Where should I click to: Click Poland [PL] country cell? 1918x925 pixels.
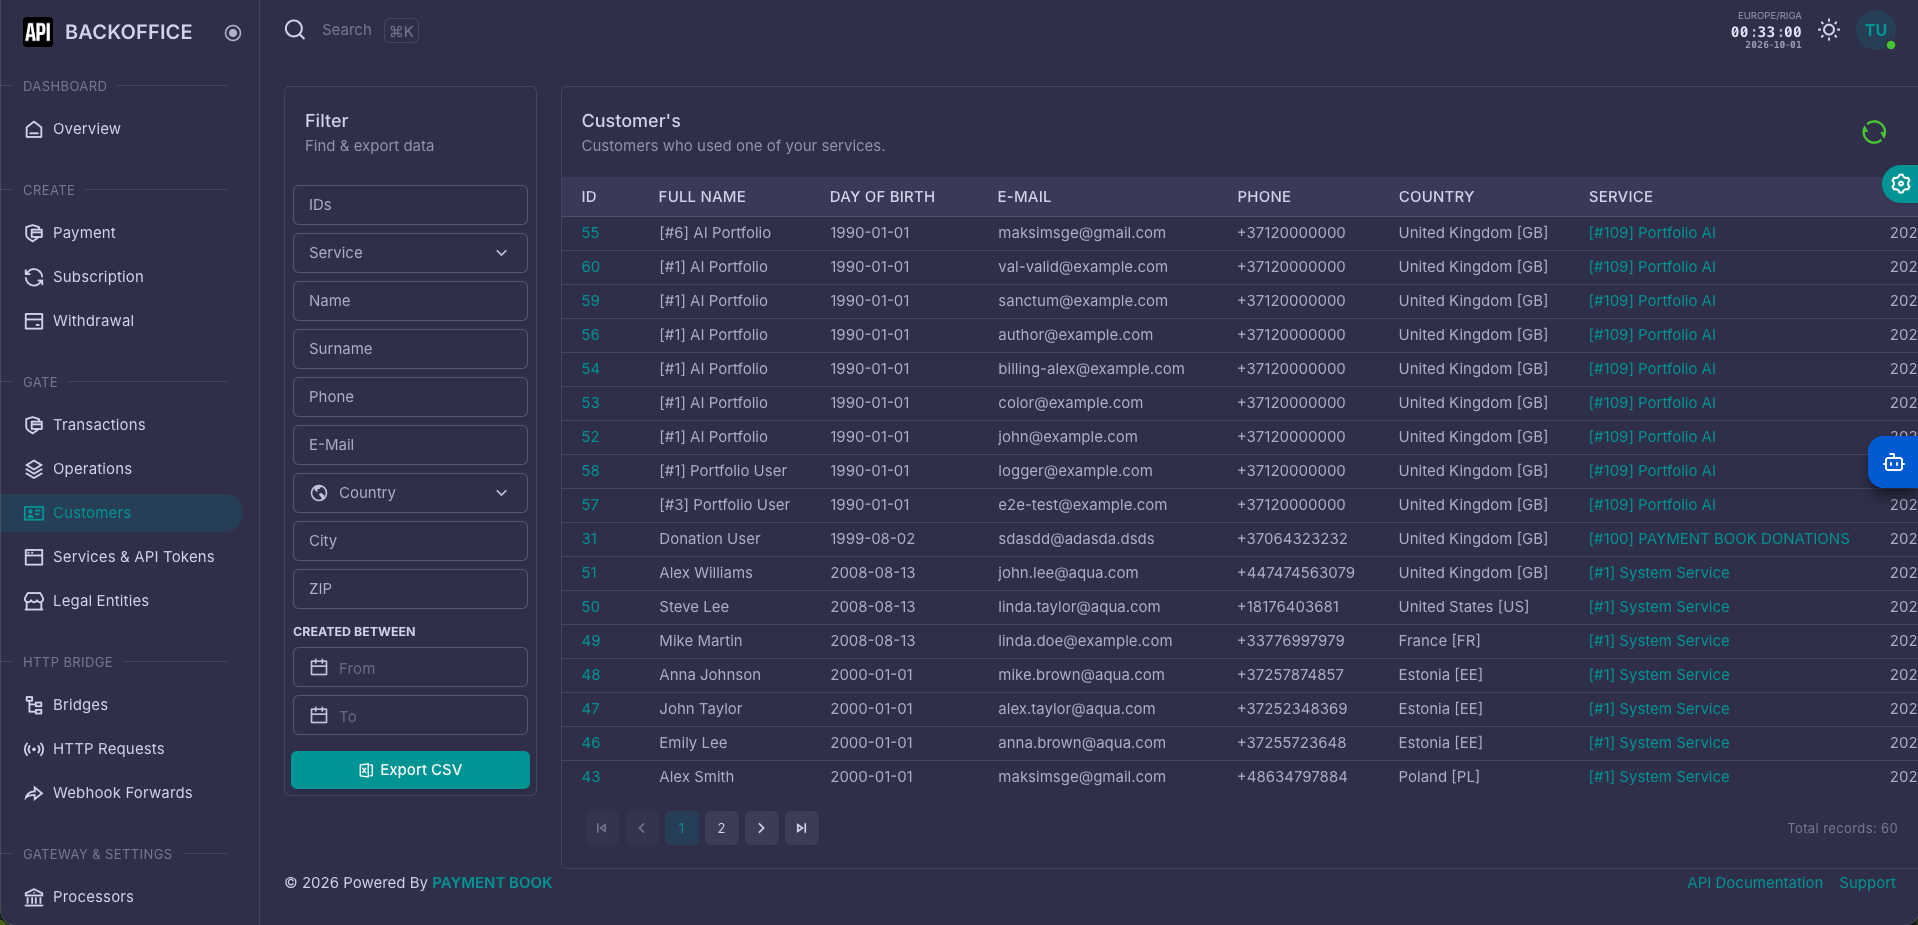(1439, 777)
